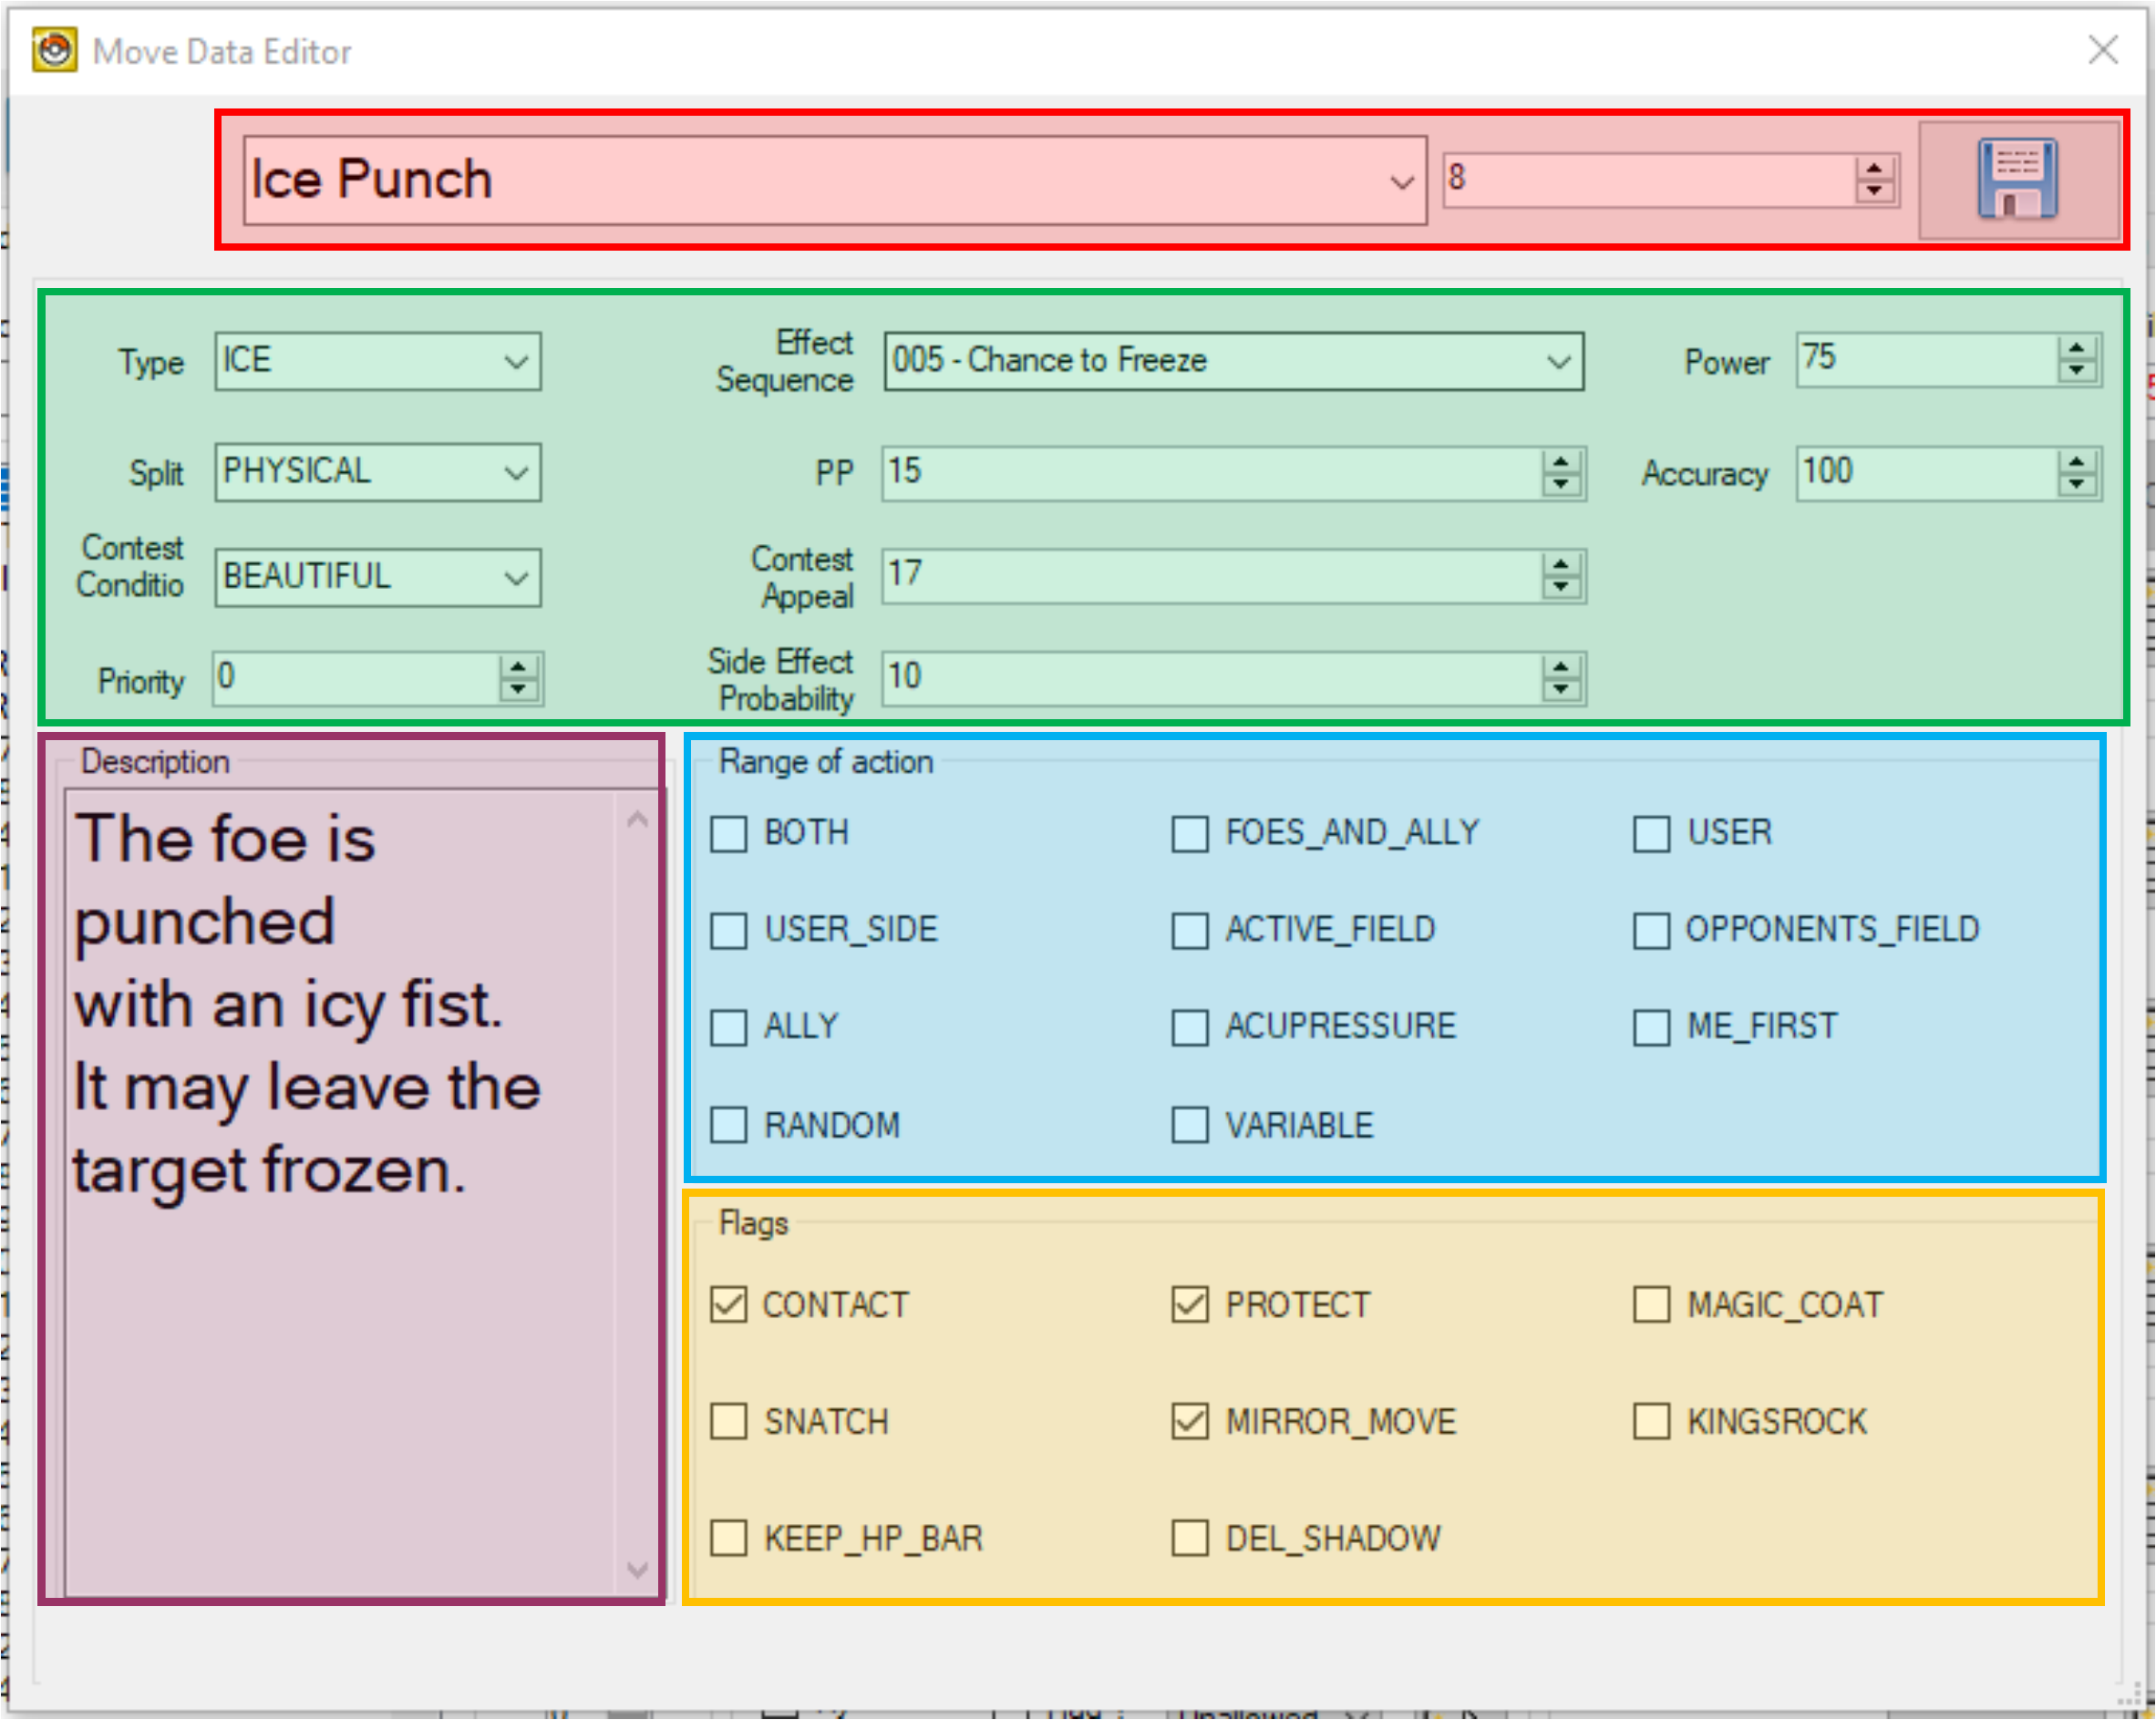Disable the MIRROR_MOVE flag
The width and height of the screenshot is (2156, 1720).
[1189, 1421]
